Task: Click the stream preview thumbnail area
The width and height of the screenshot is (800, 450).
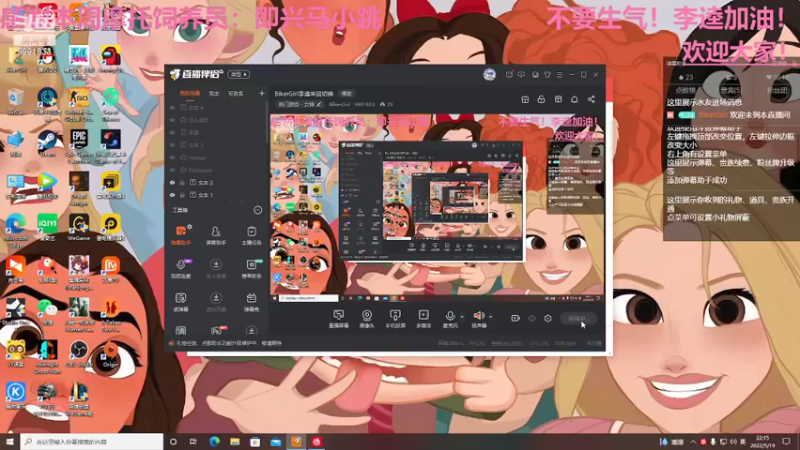Action: tap(437, 208)
